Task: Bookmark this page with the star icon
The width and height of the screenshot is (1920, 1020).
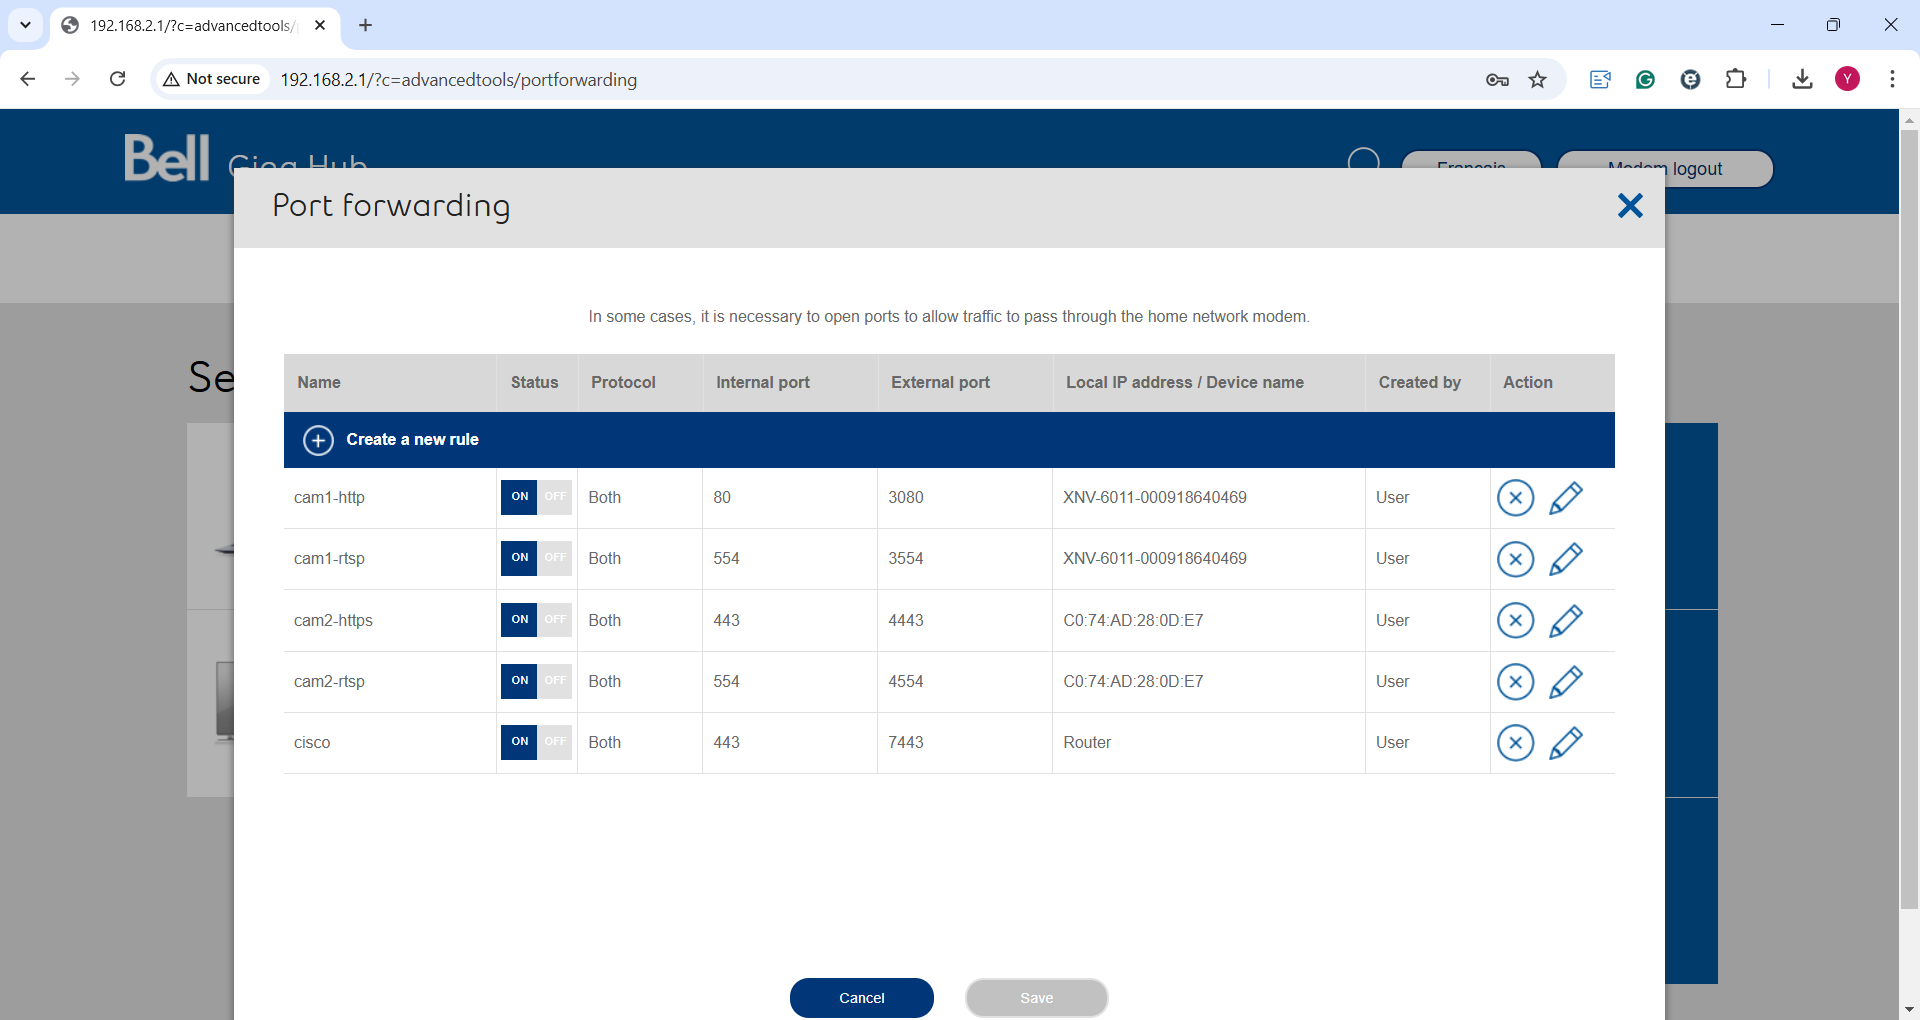Action: 1538,79
